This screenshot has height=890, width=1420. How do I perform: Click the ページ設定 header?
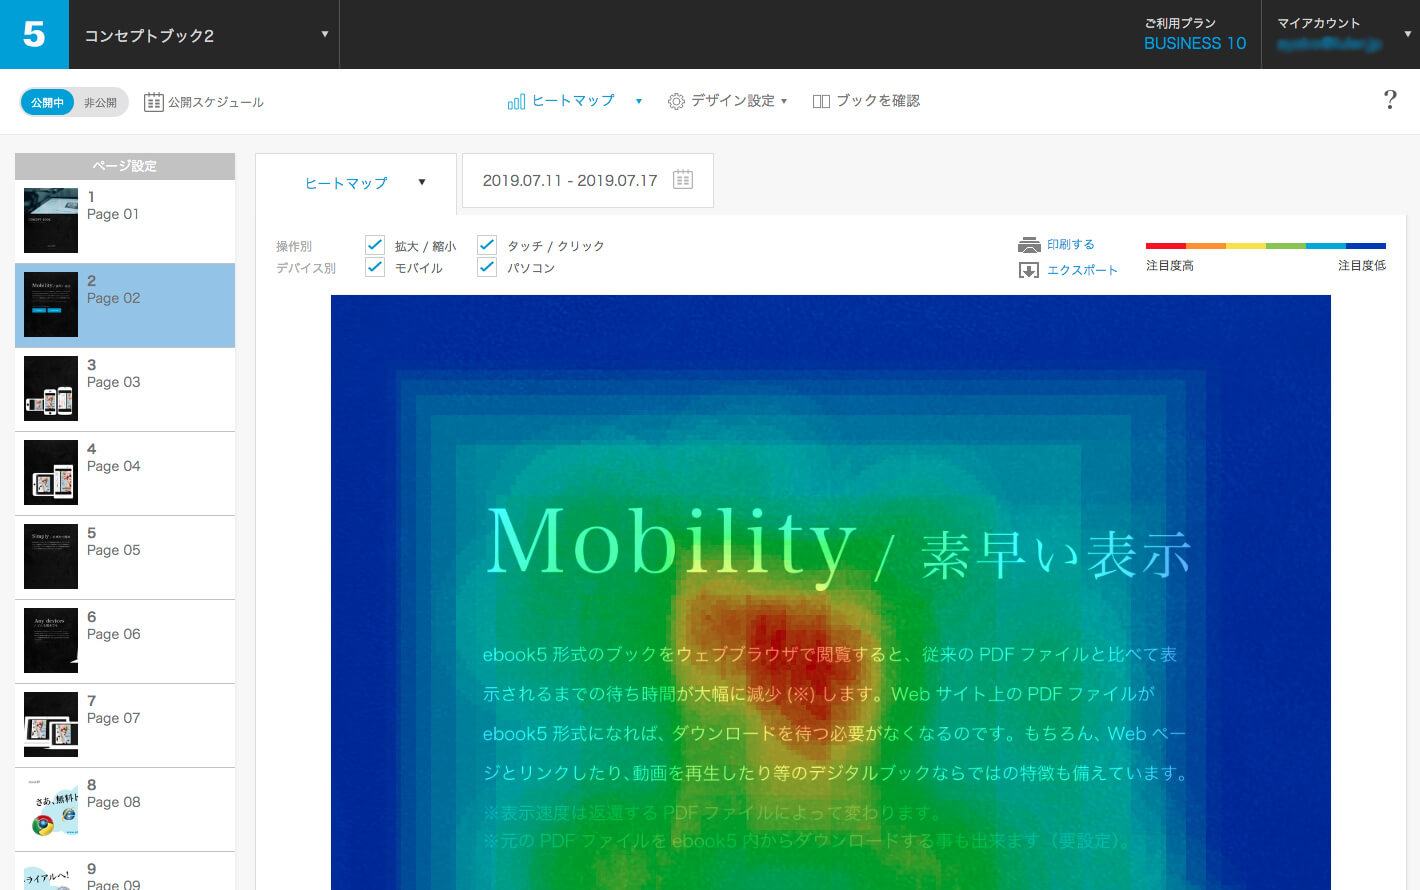[125, 166]
